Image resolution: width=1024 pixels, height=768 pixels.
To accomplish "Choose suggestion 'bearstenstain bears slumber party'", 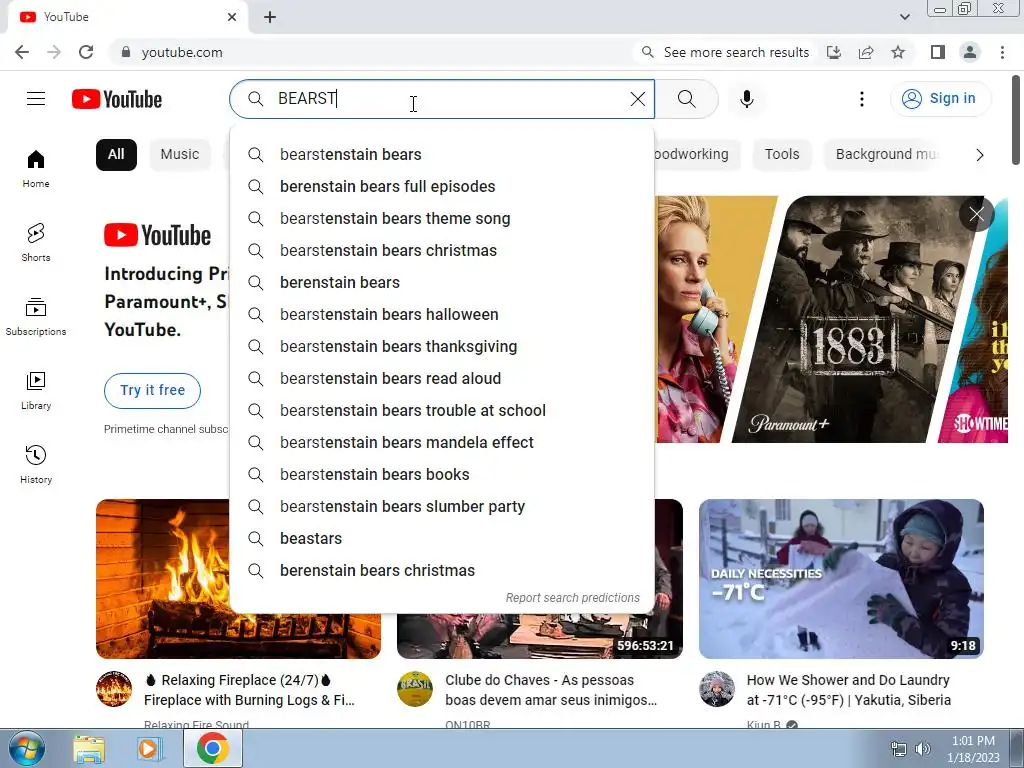I will coord(442,507).
